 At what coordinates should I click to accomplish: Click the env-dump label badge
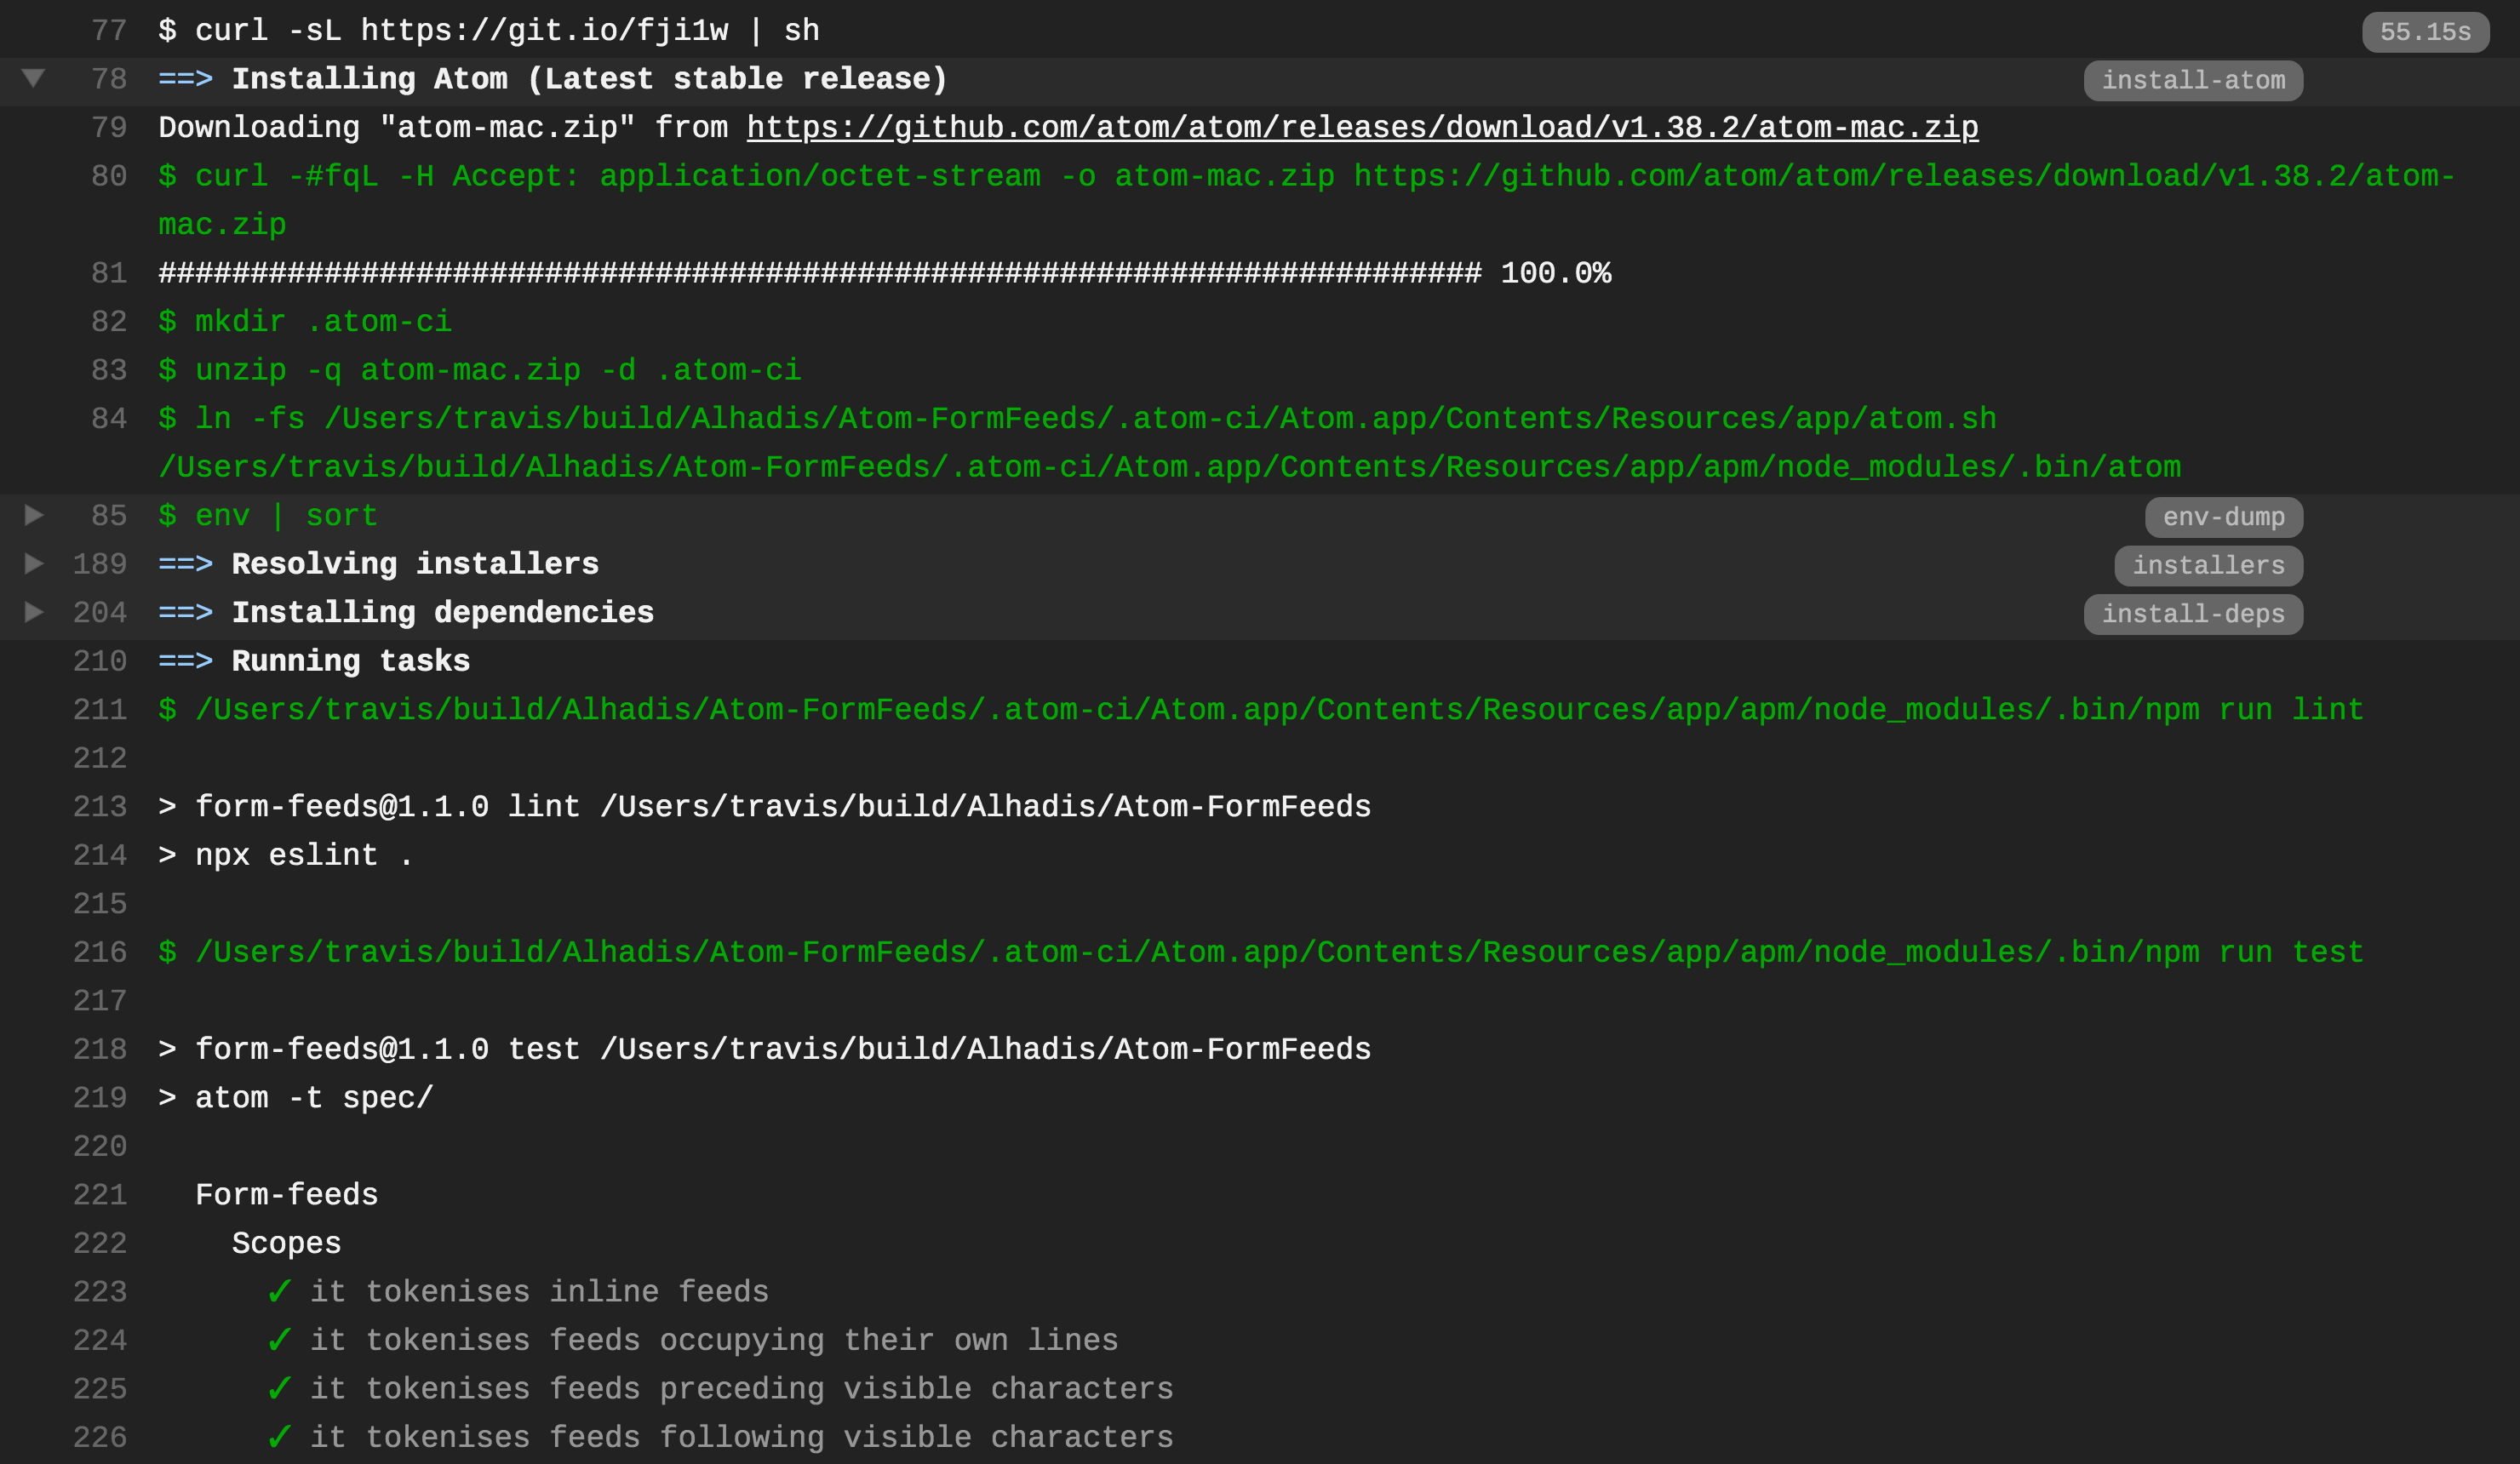[2223, 517]
